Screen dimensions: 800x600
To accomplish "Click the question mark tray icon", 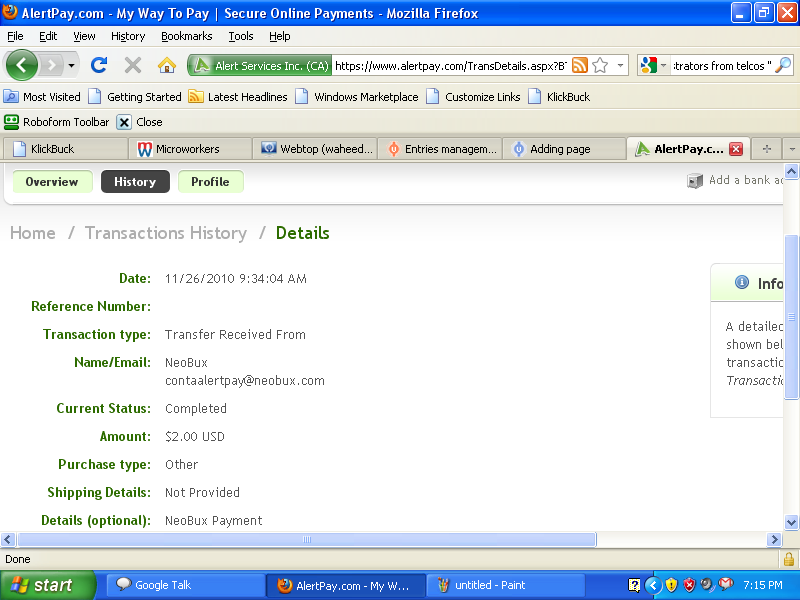I will tap(634, 585).
